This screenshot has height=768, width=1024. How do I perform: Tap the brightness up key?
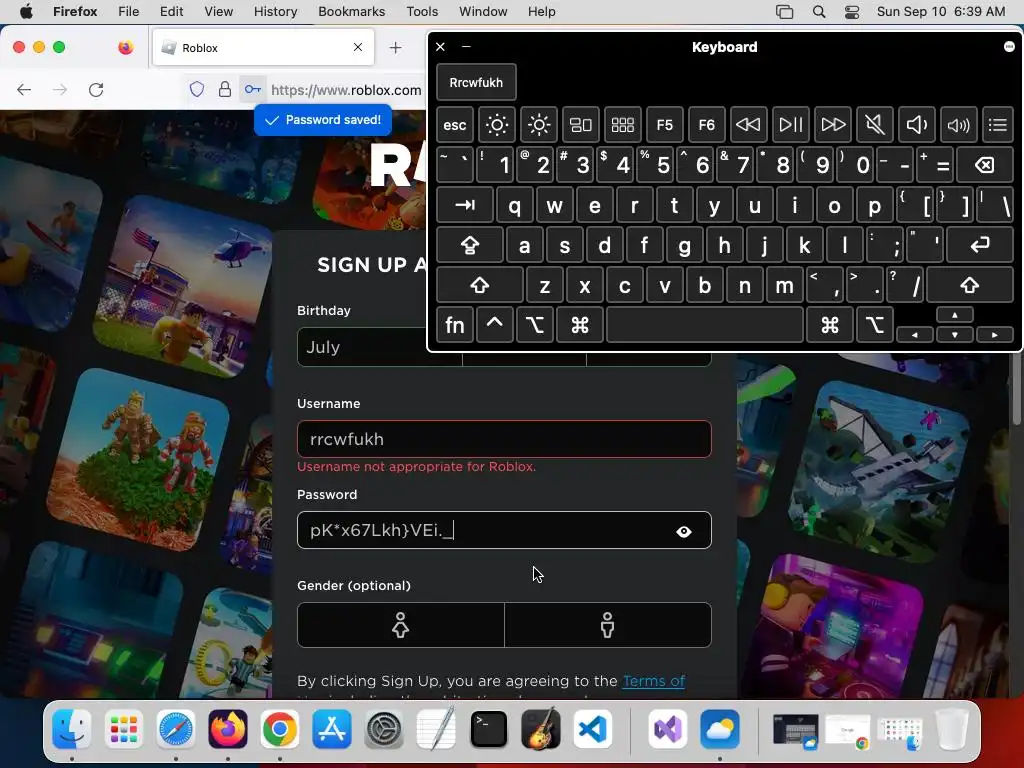click(x=539, y=125)
